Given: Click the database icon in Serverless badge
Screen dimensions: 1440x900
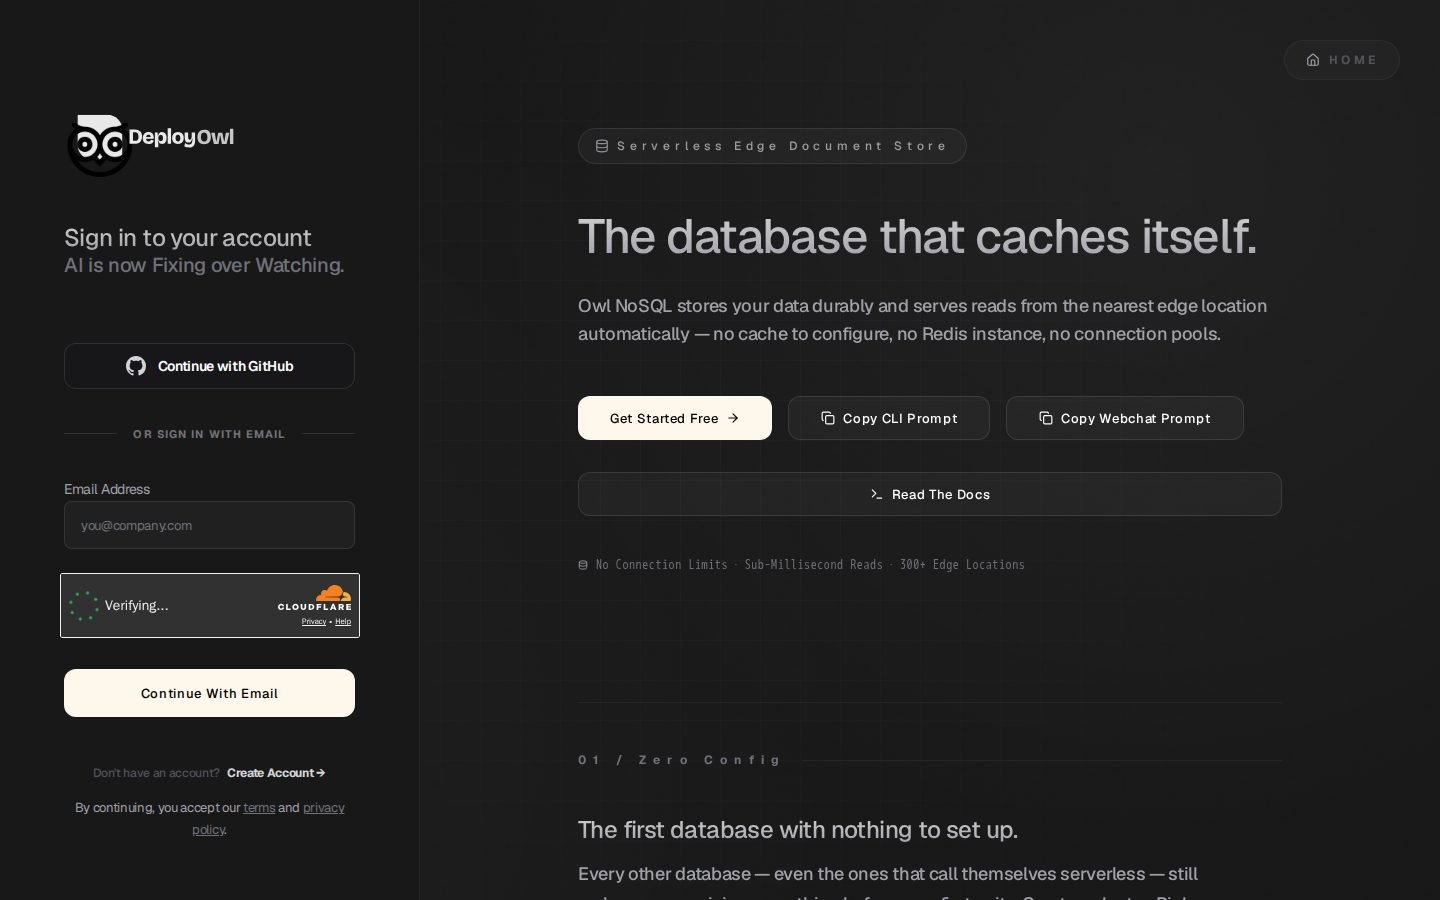Looking at the screenshot, I should click(x=602, y=146).
